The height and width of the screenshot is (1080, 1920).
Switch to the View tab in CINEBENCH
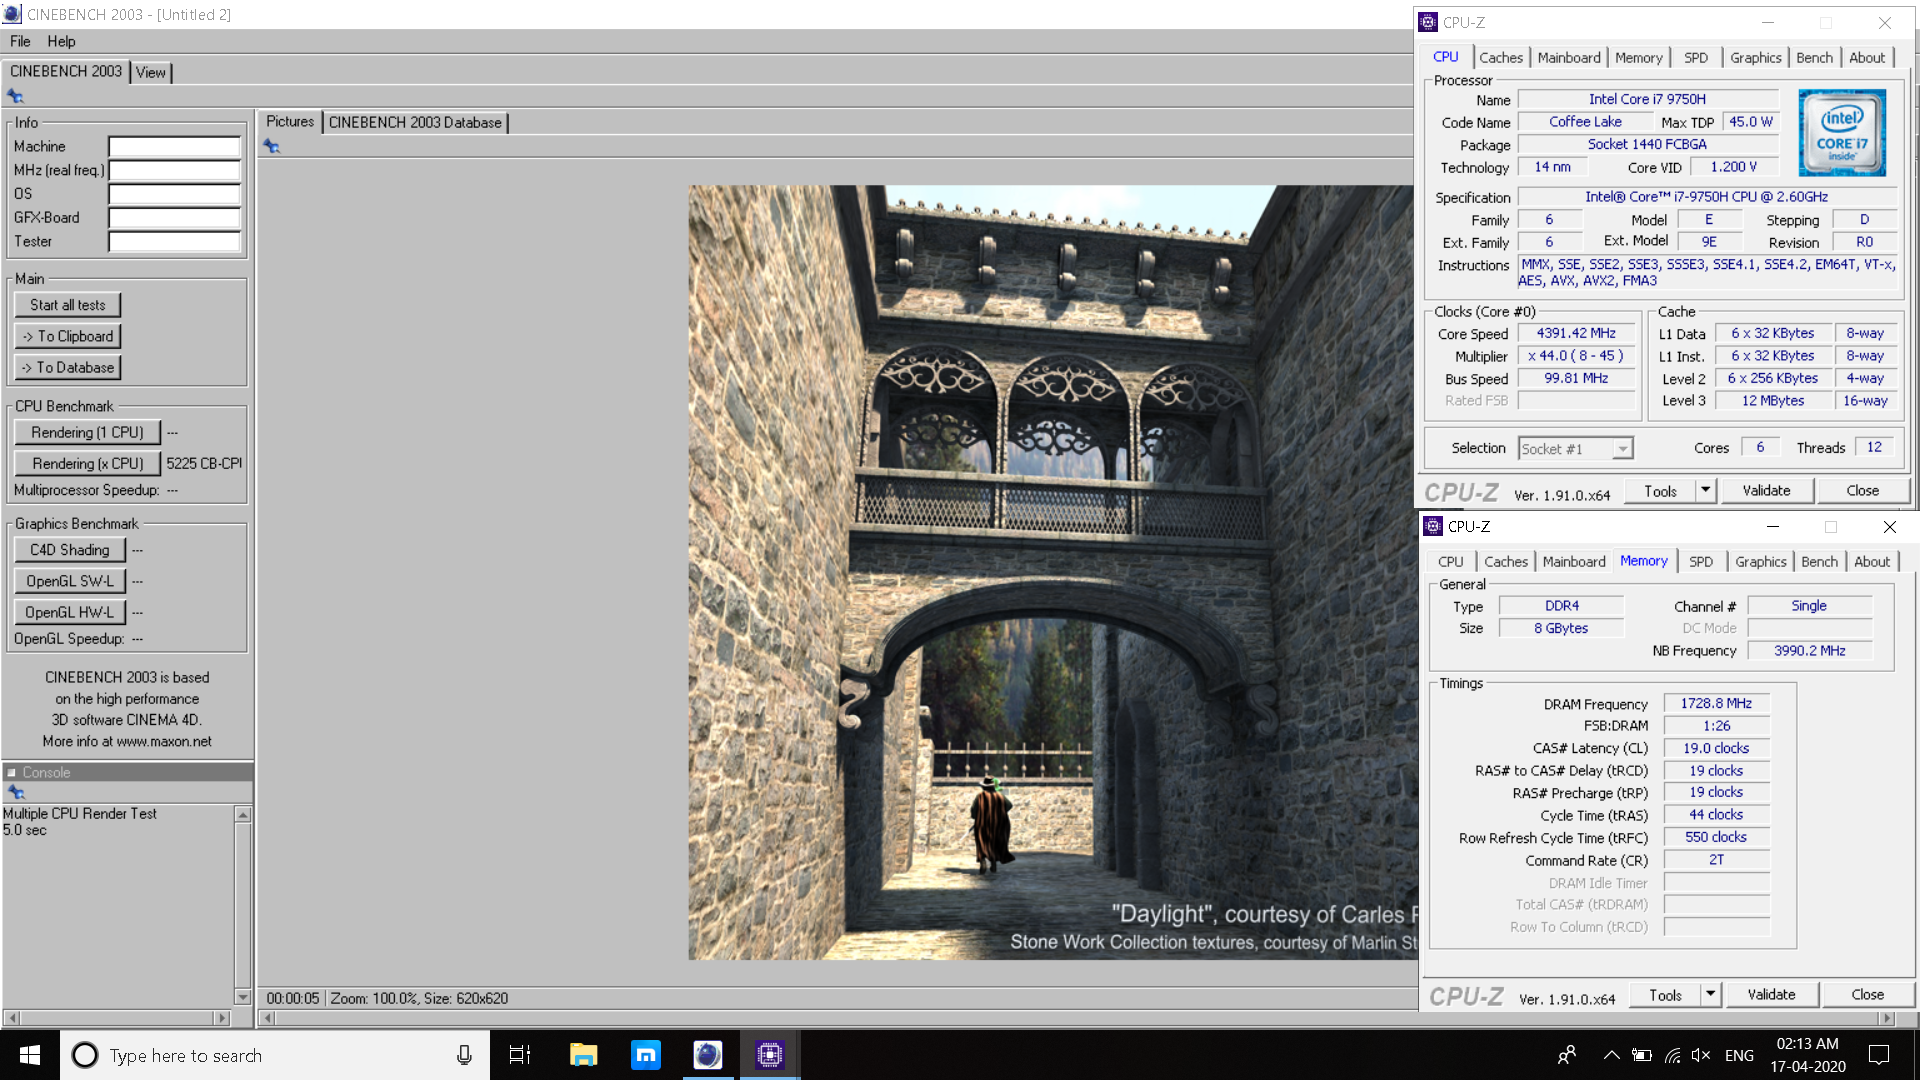coord(150,72)
